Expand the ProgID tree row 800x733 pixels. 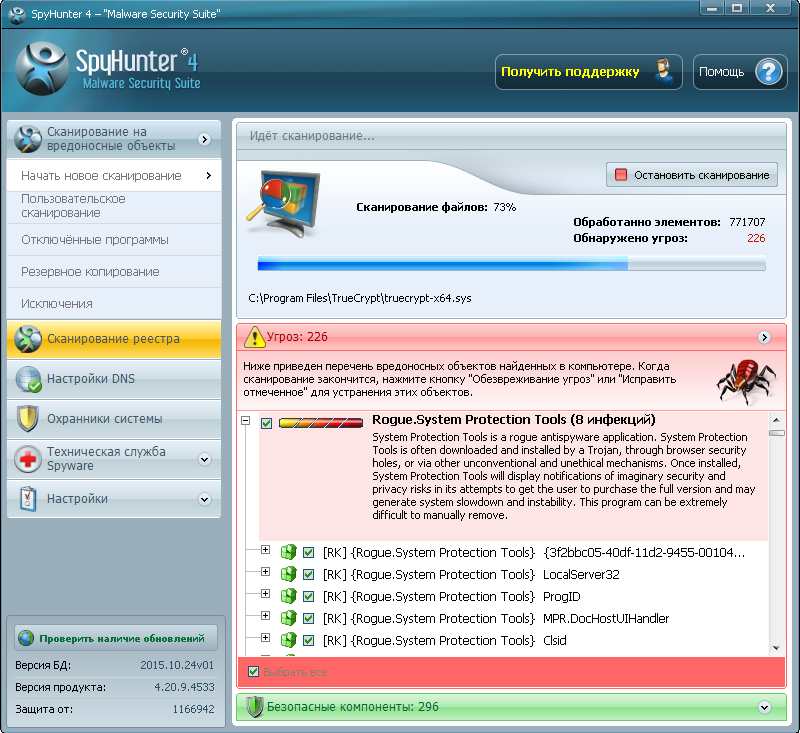click(265, 593)
